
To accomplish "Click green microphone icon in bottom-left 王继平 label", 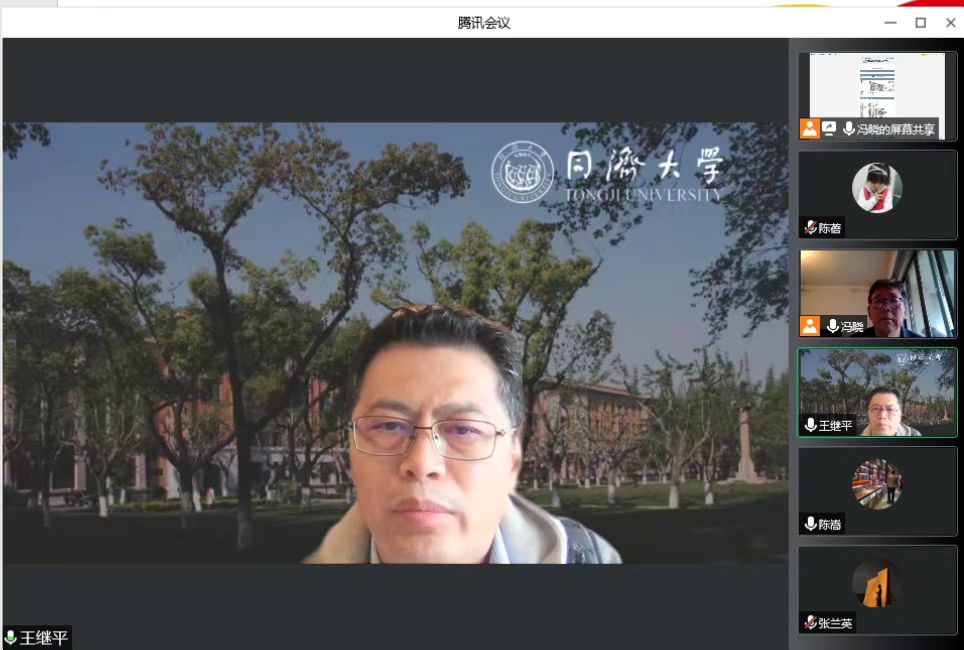I will click(11, 638).
